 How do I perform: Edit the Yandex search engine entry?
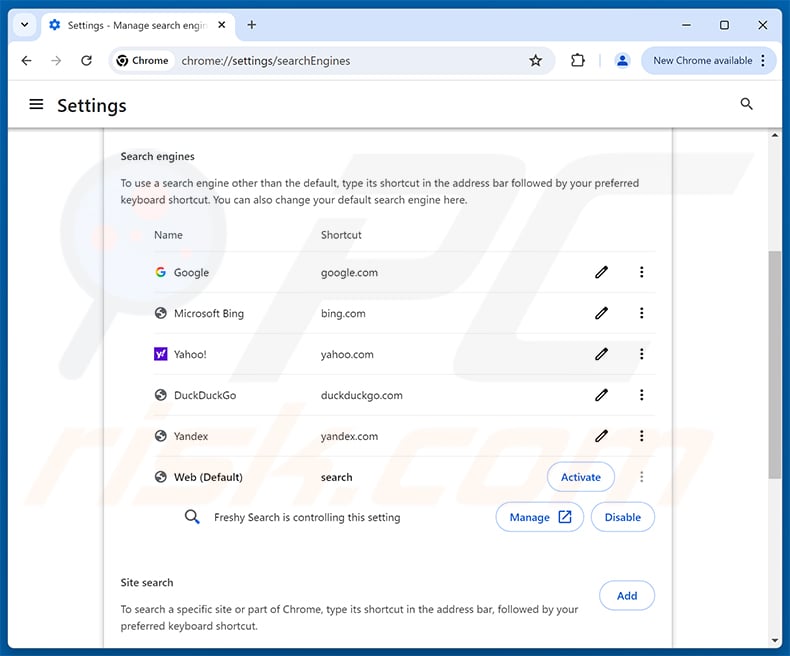(601, 436)
